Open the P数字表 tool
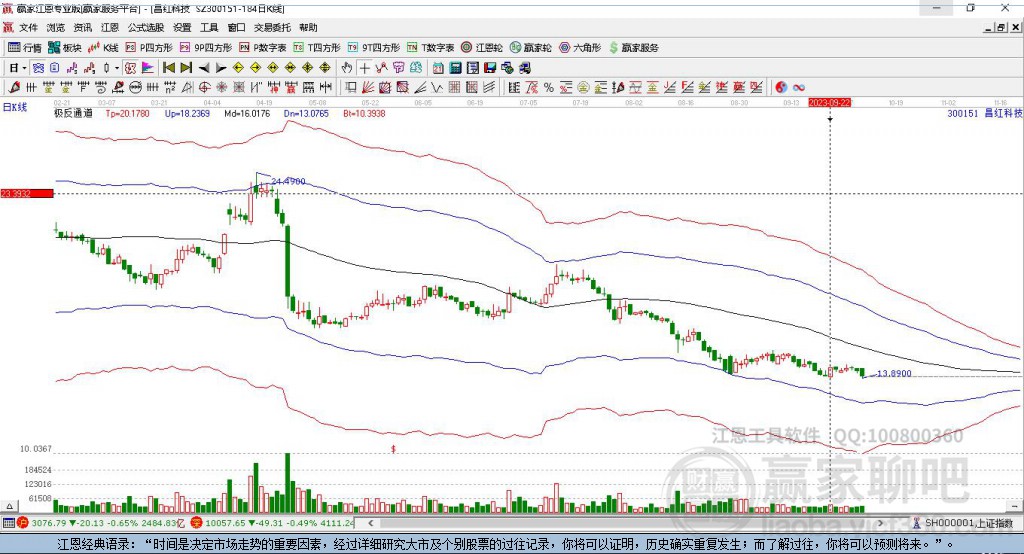The width and height of the screenshot is (1024, 554). coord(263,48)
